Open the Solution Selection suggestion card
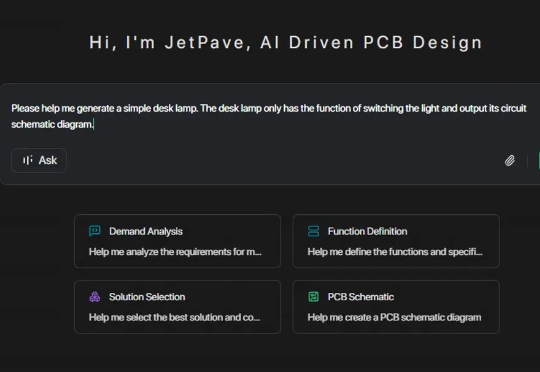The height and width of the screenshot is (372, 540). [x=177, y=307]
